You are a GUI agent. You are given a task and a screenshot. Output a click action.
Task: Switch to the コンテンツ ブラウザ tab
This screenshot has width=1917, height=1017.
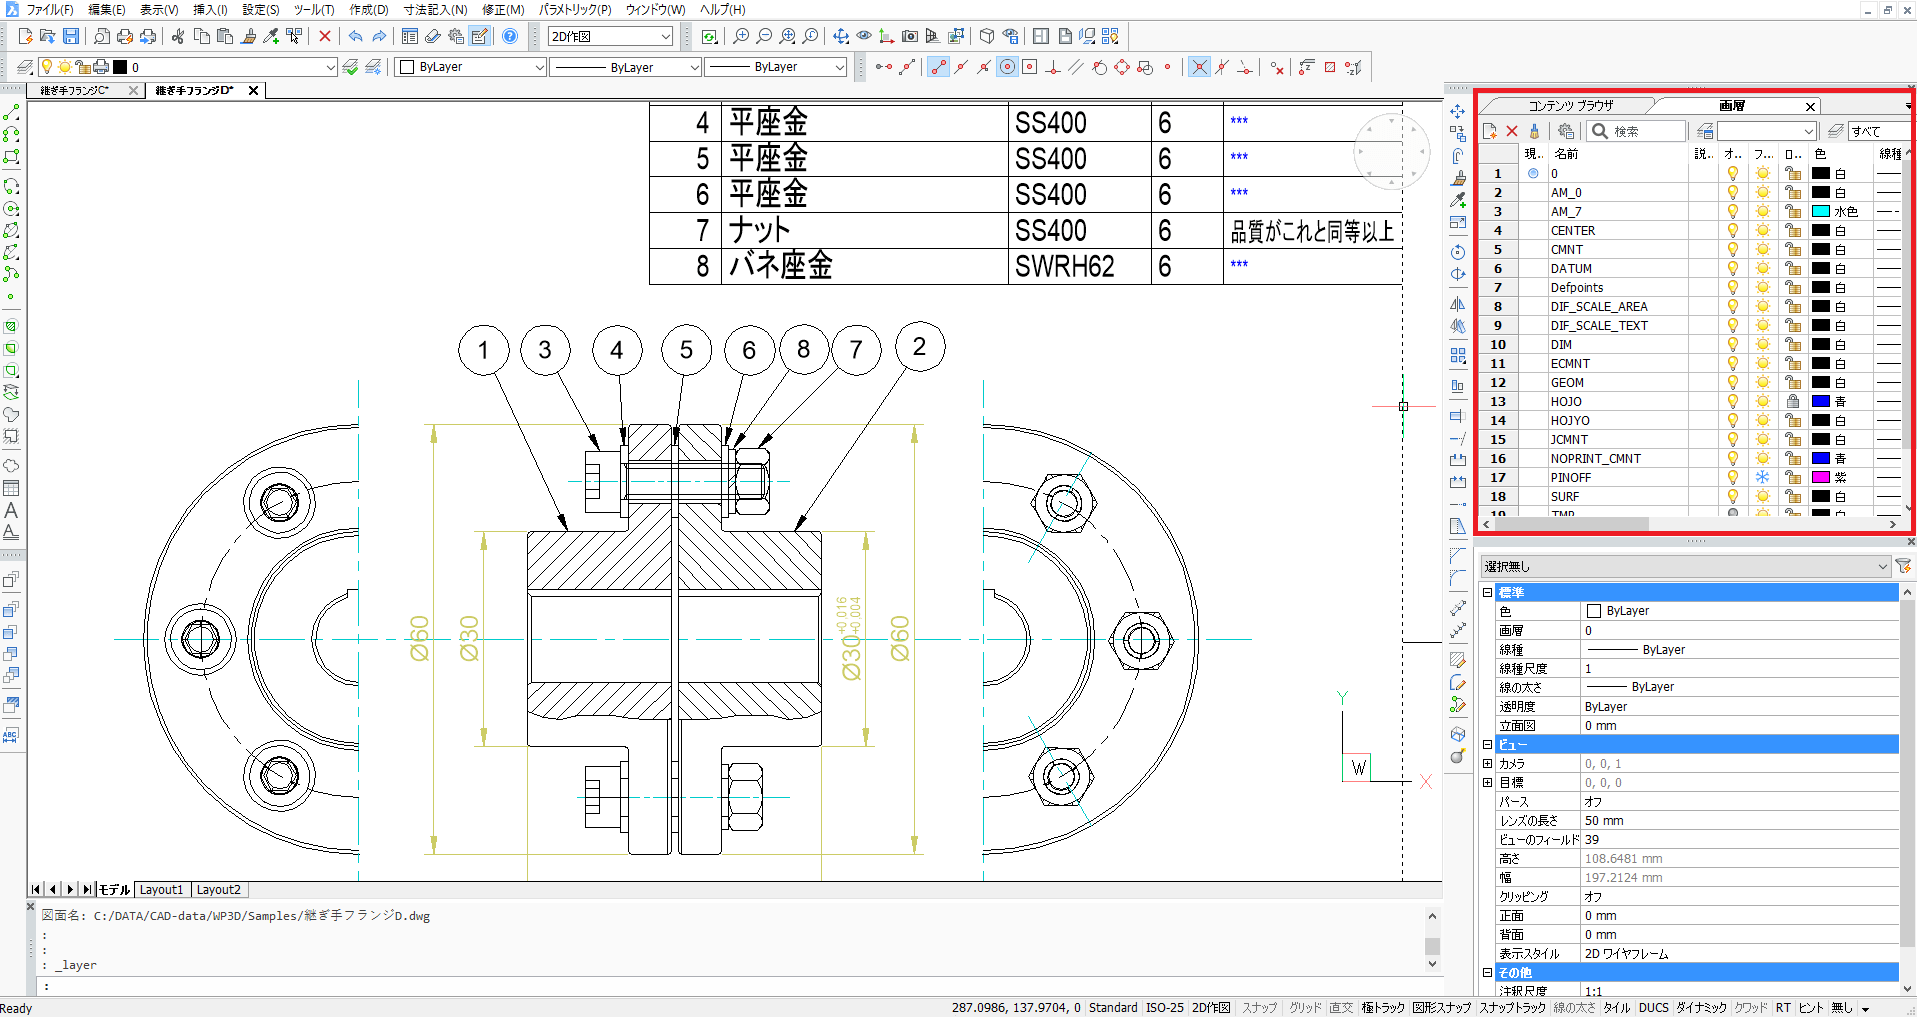1569,105
